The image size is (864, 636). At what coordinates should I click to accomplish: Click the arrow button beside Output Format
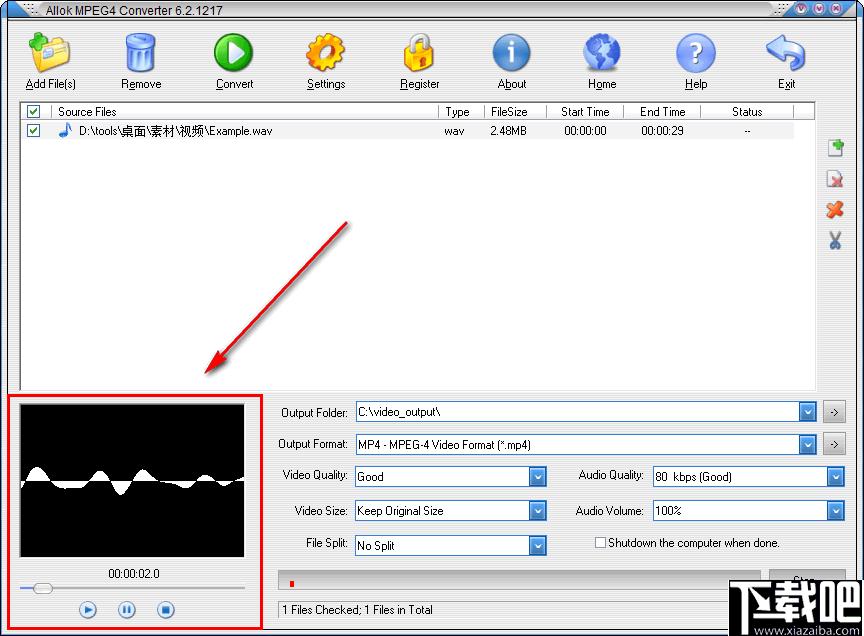tap(834, 444)
